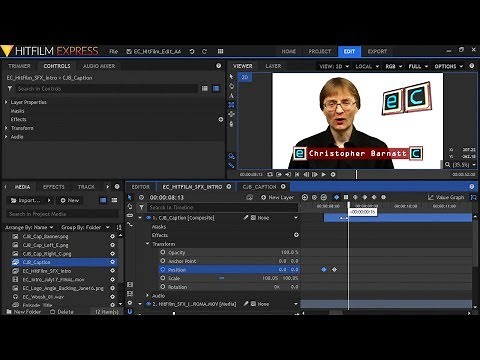This screenshot has width=480, height=360.
Task: Click the Set Out point icon
Action: [x=288, y=174]
